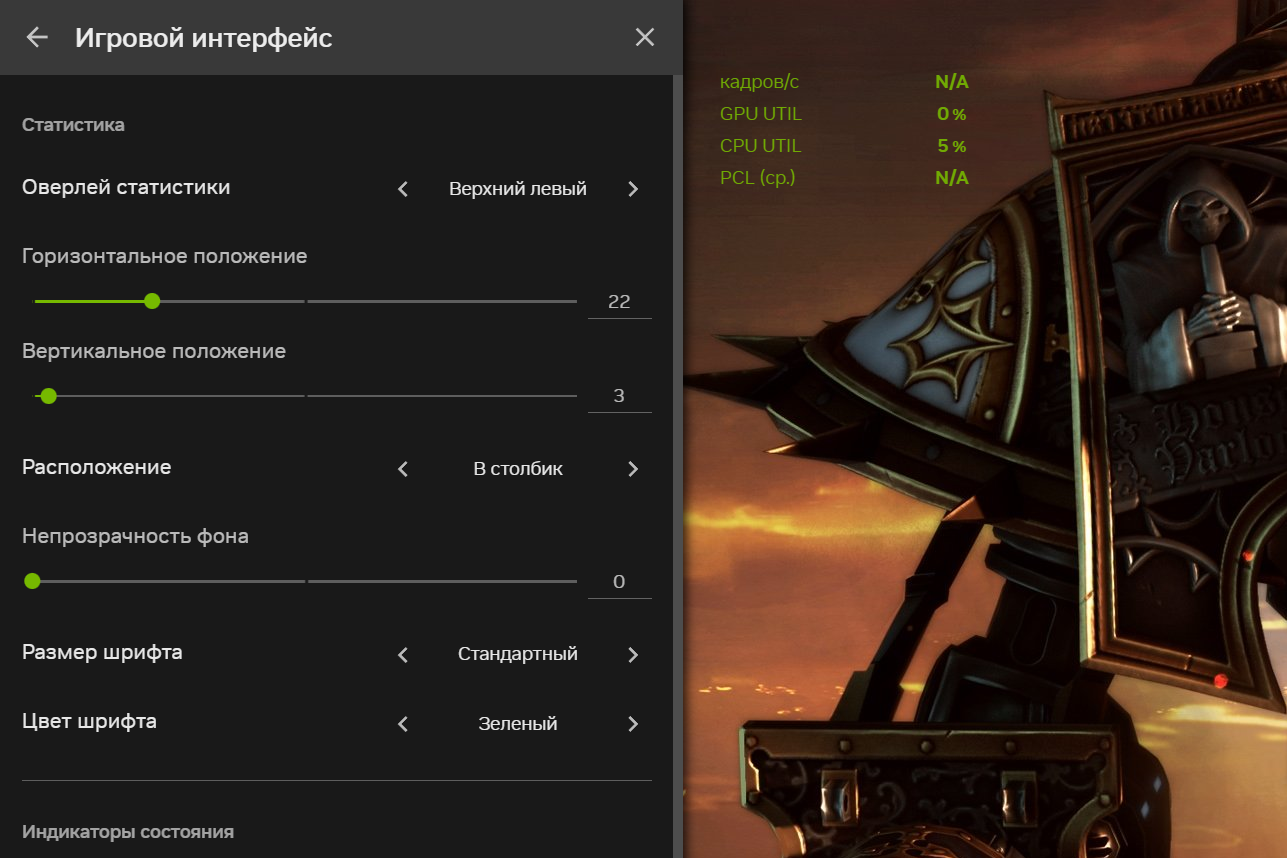Screen dimensions: 1287x858
Task: Choose next Размер шрифта option
Action: coord(633,655)
